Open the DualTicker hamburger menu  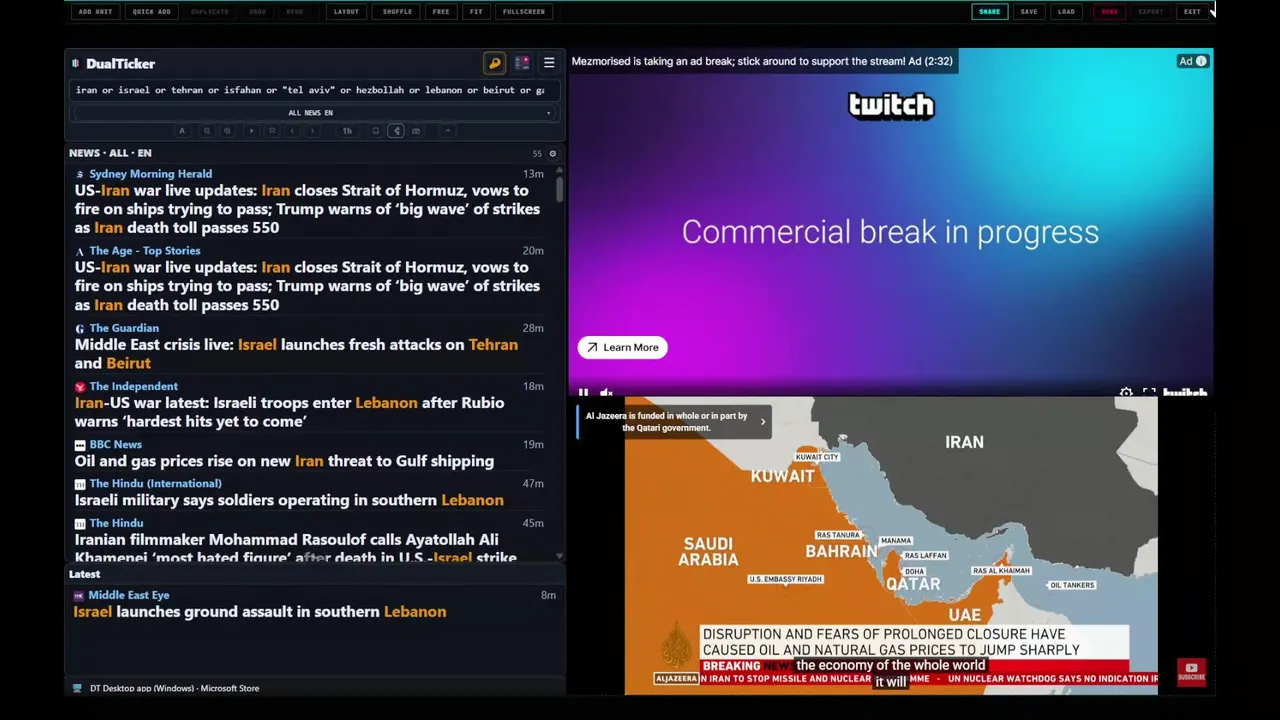[549, 64]
